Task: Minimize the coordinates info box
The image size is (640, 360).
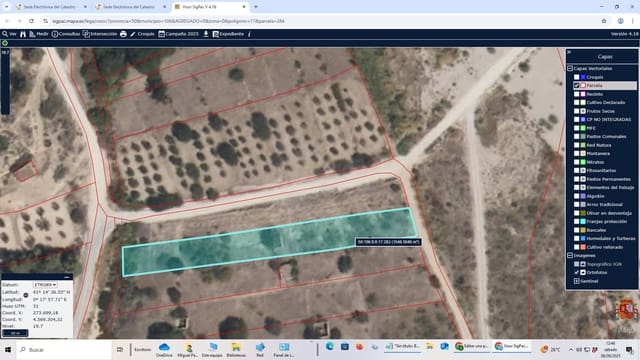Action: tap(67, 277)
